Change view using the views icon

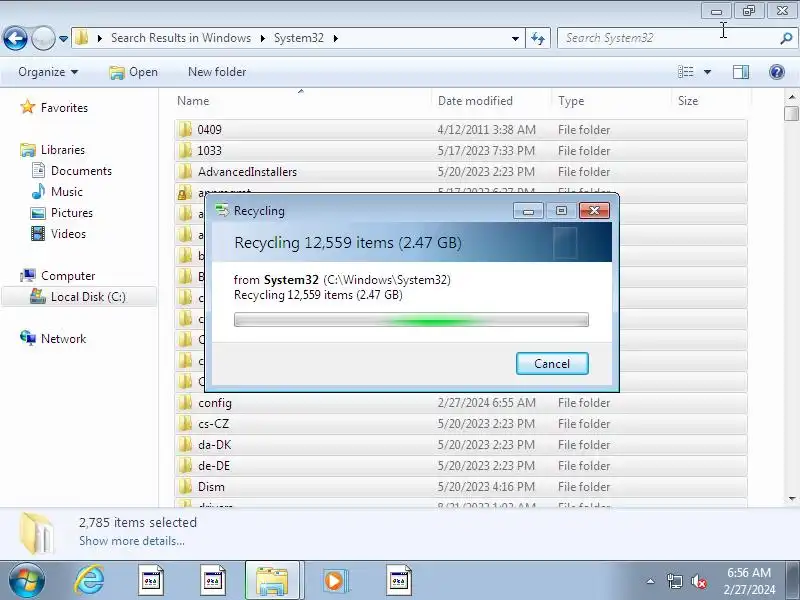[x=686, y=72]
